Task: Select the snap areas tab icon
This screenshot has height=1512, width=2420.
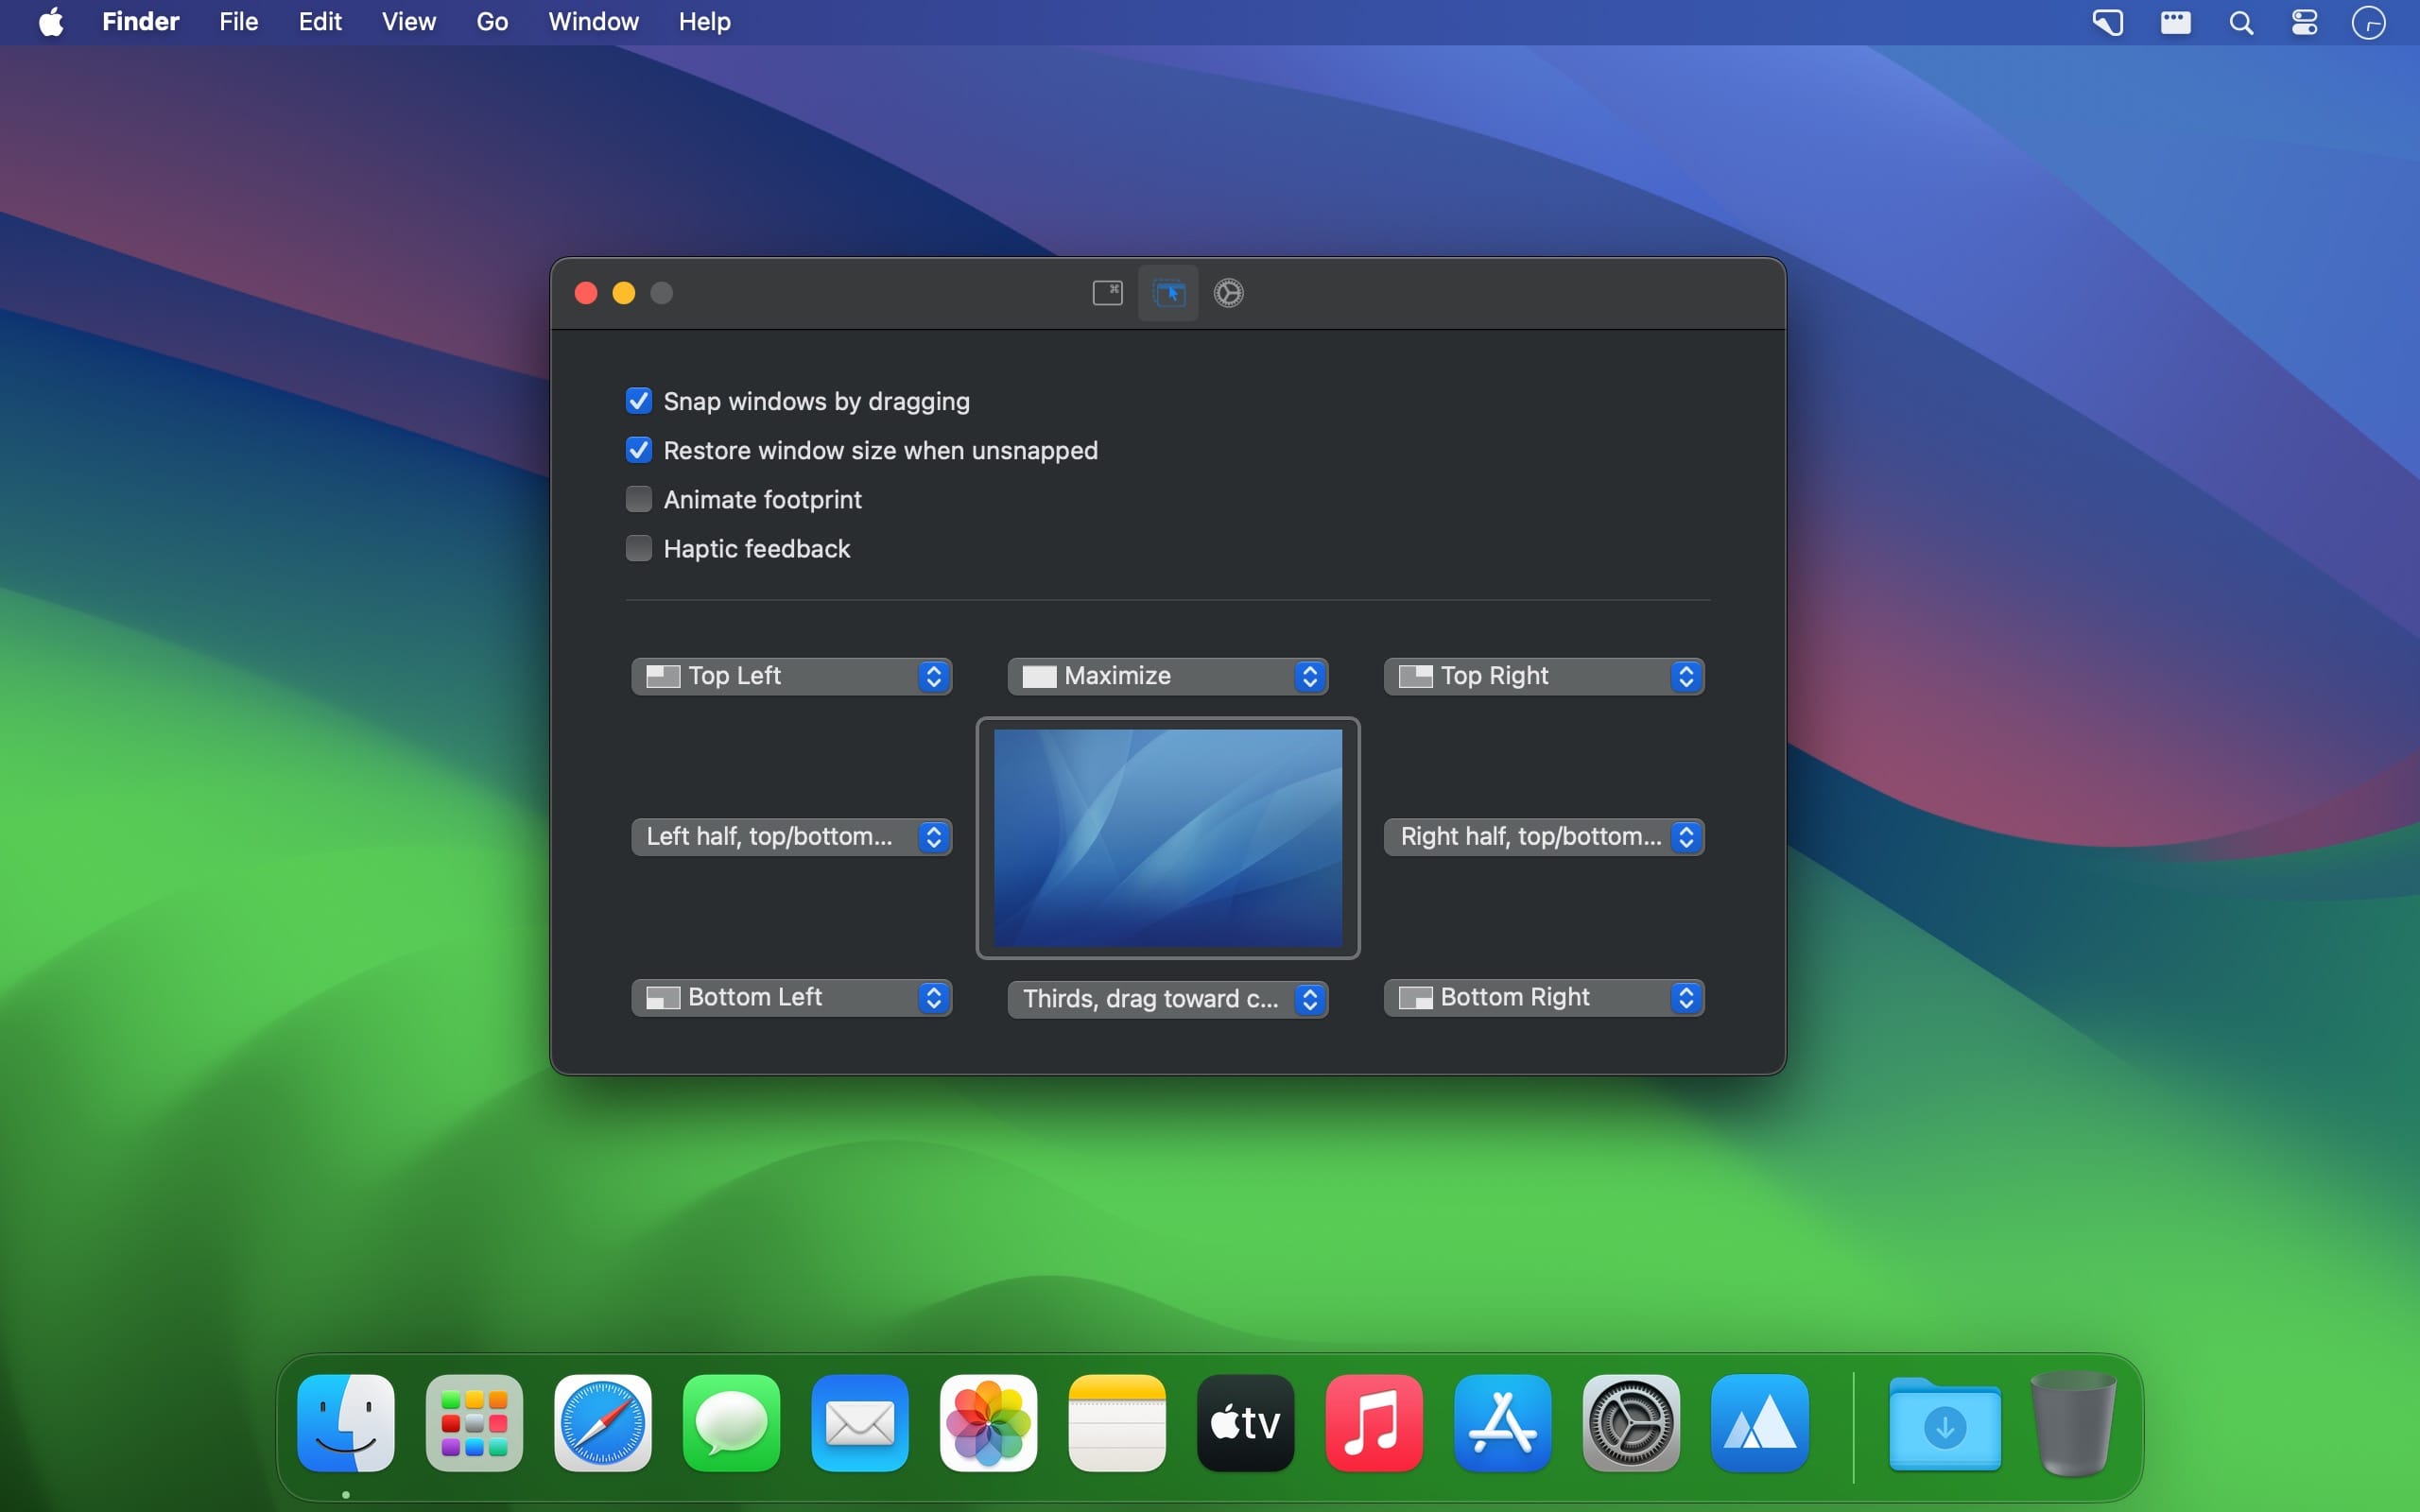Action: click(x=1168, y=293)
